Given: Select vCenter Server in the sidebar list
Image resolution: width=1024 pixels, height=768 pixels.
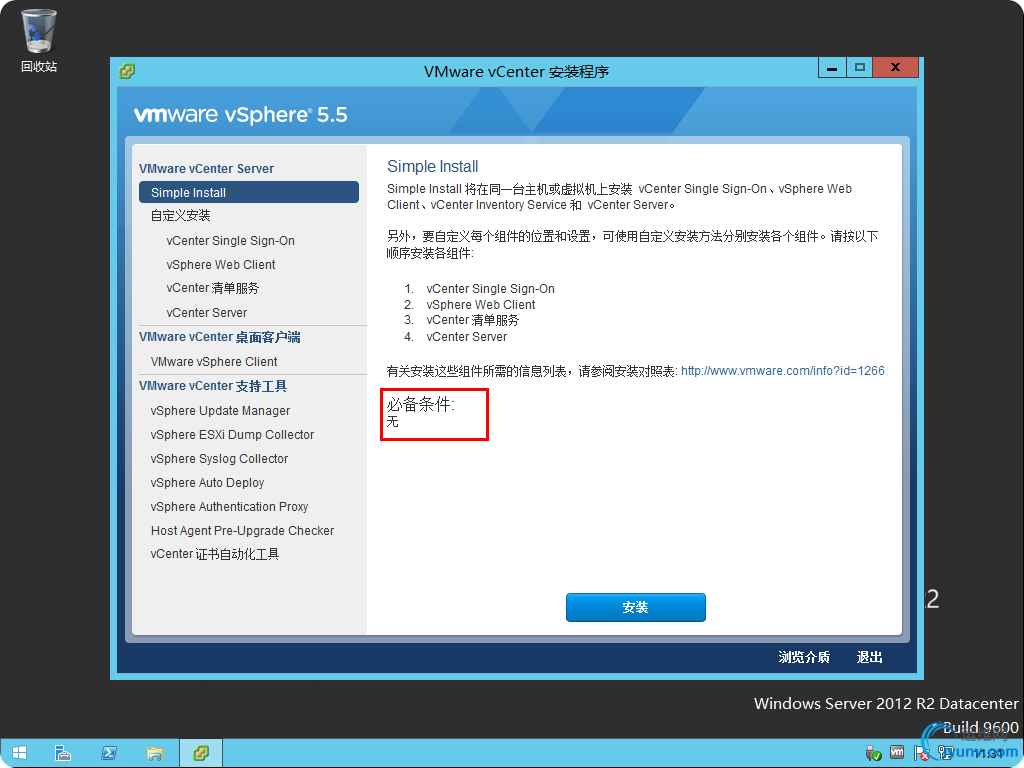Looking at the screenshot, I should pos(206,313).
